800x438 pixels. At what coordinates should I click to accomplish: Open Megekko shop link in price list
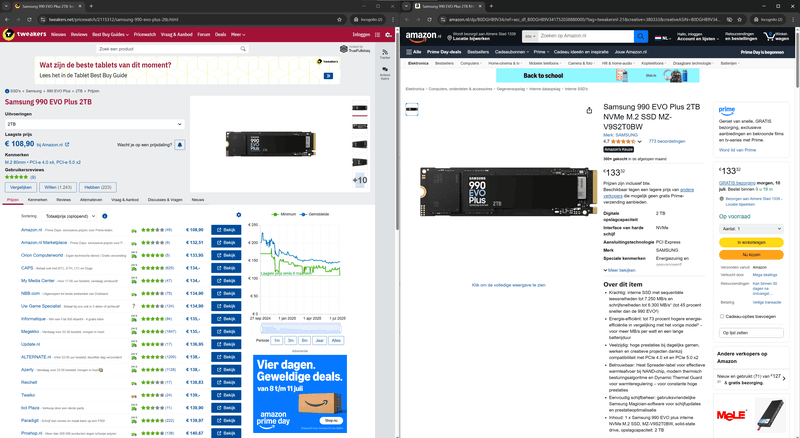(x=30, y=332)
